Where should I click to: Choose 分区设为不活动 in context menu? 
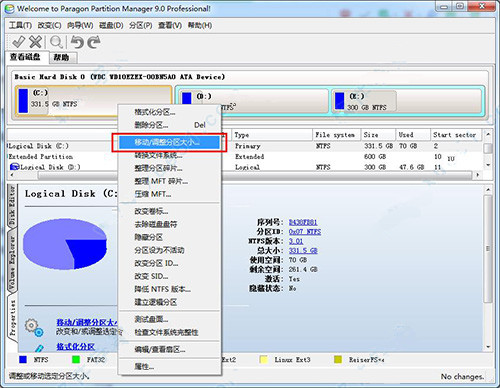point(170,250)
